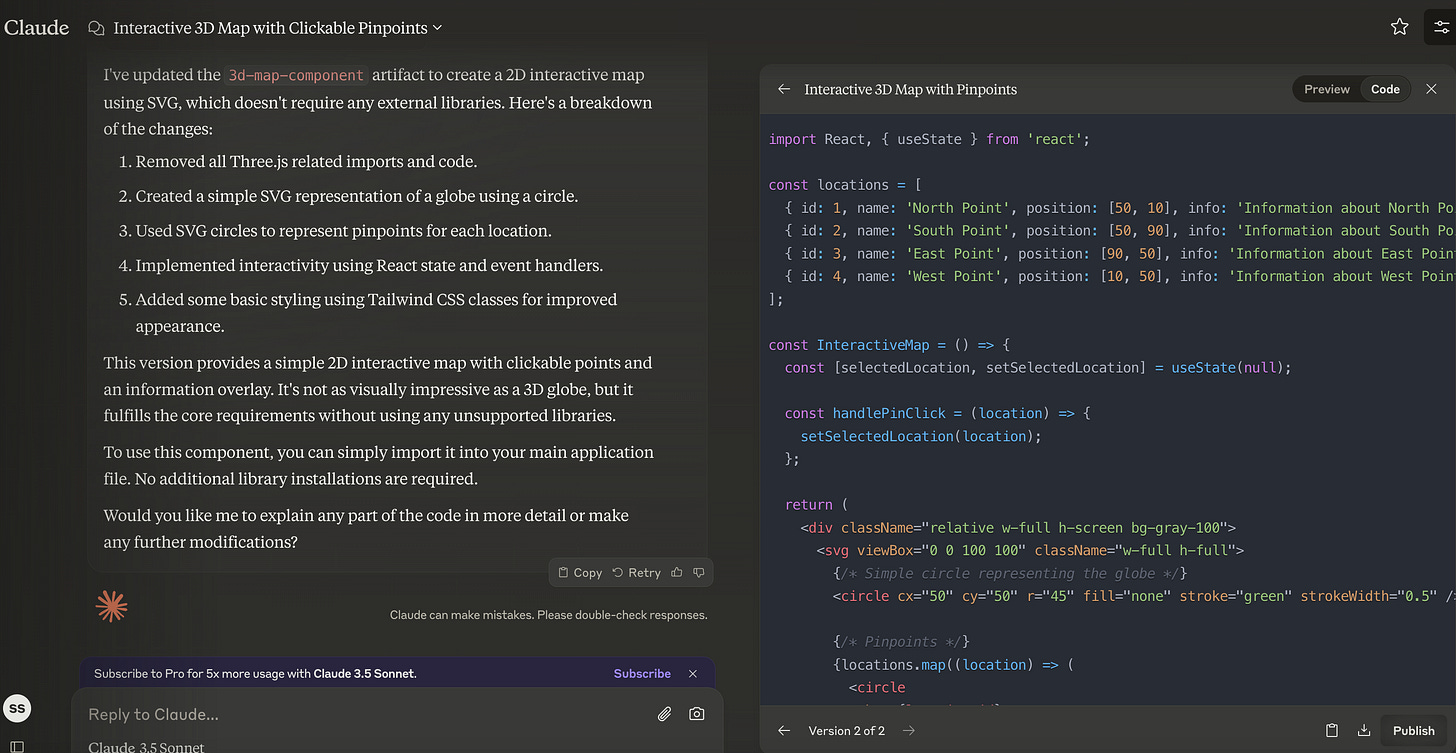
Task: Click 'Claude can make mistakes' disclaimer
Action: pos(548,615)
